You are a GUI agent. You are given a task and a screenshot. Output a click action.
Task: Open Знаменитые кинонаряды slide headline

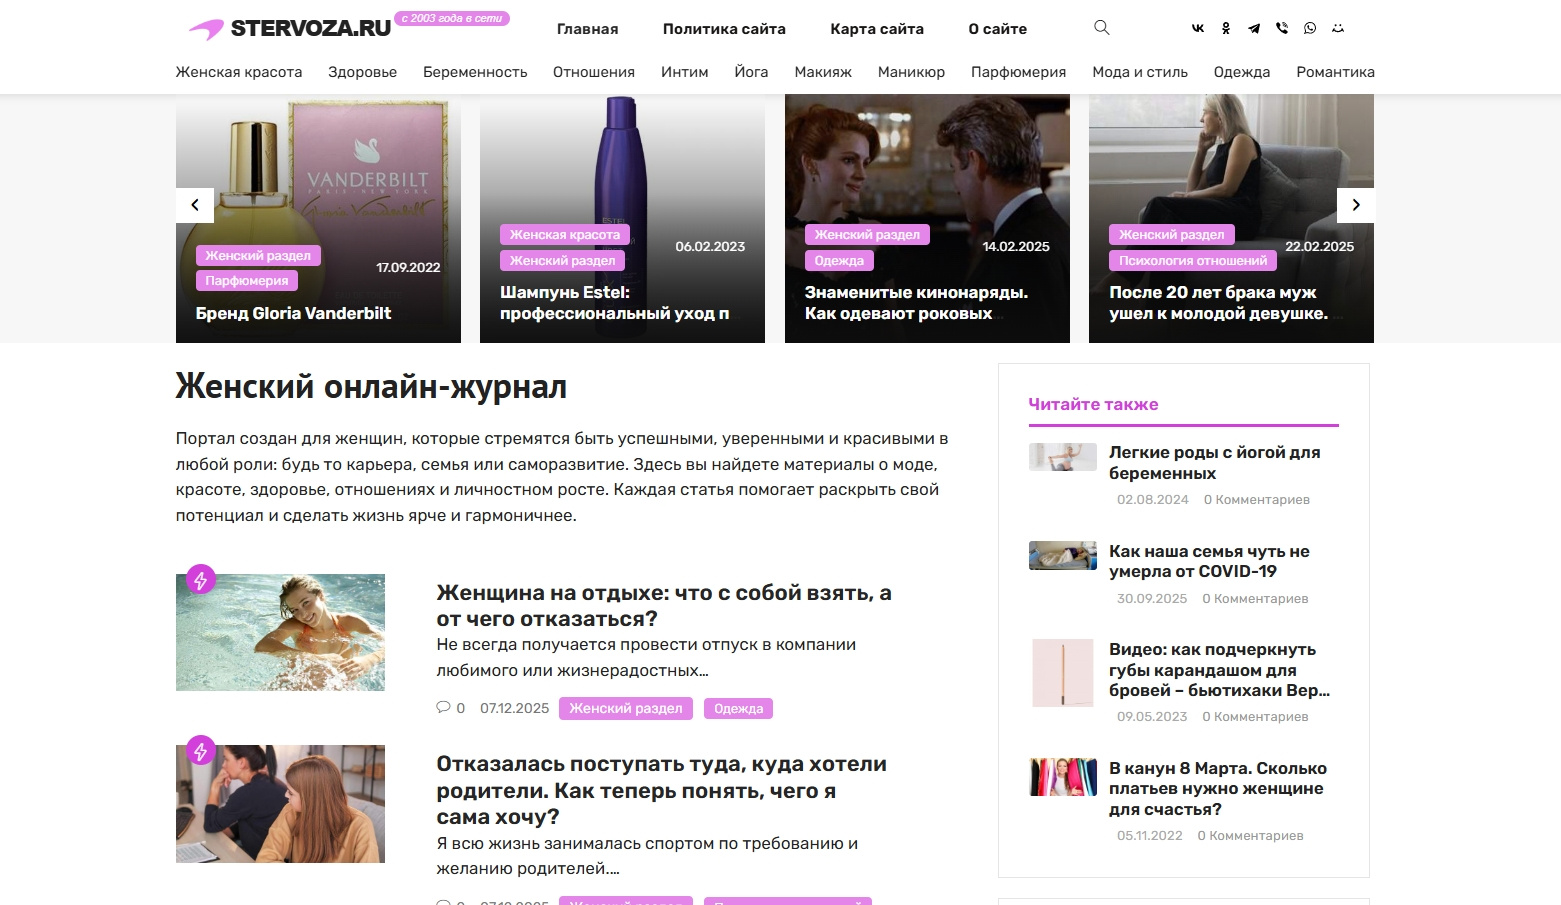(916, 303)
